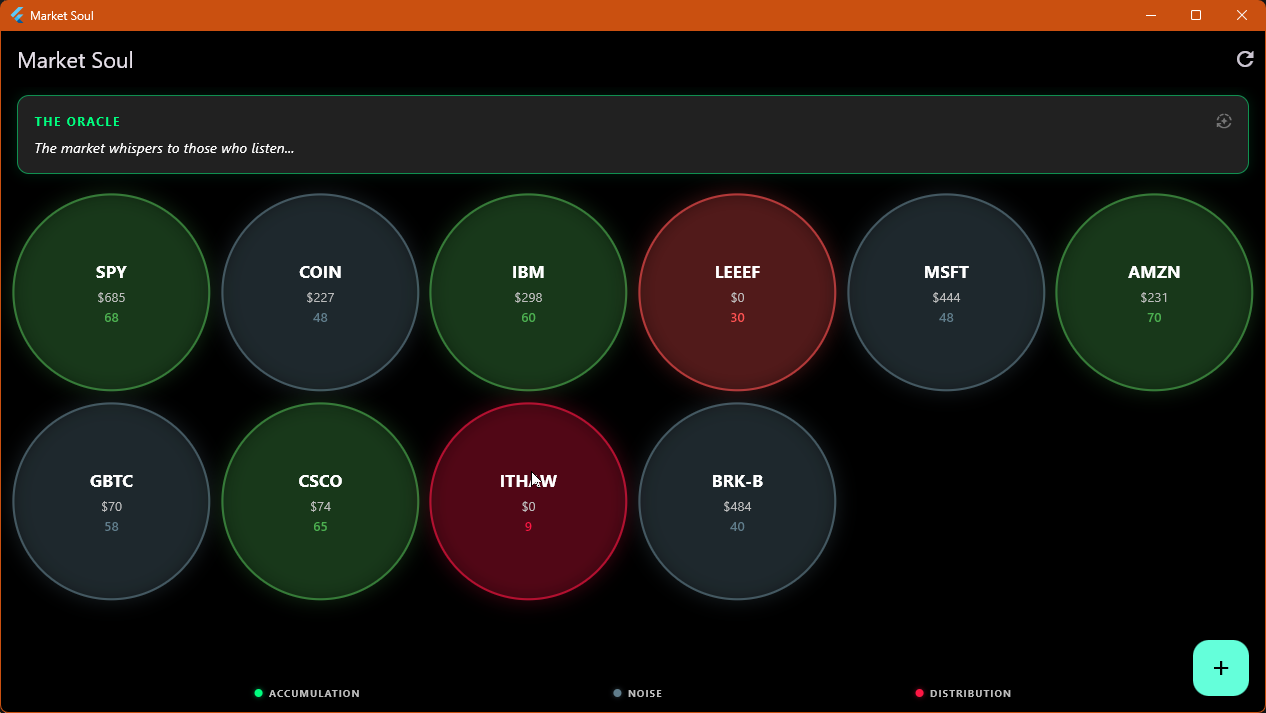The height and width of the screenshot is (713, 1266).
Task: Open the CSCO stock bubble
Action: tap(320, 501)
